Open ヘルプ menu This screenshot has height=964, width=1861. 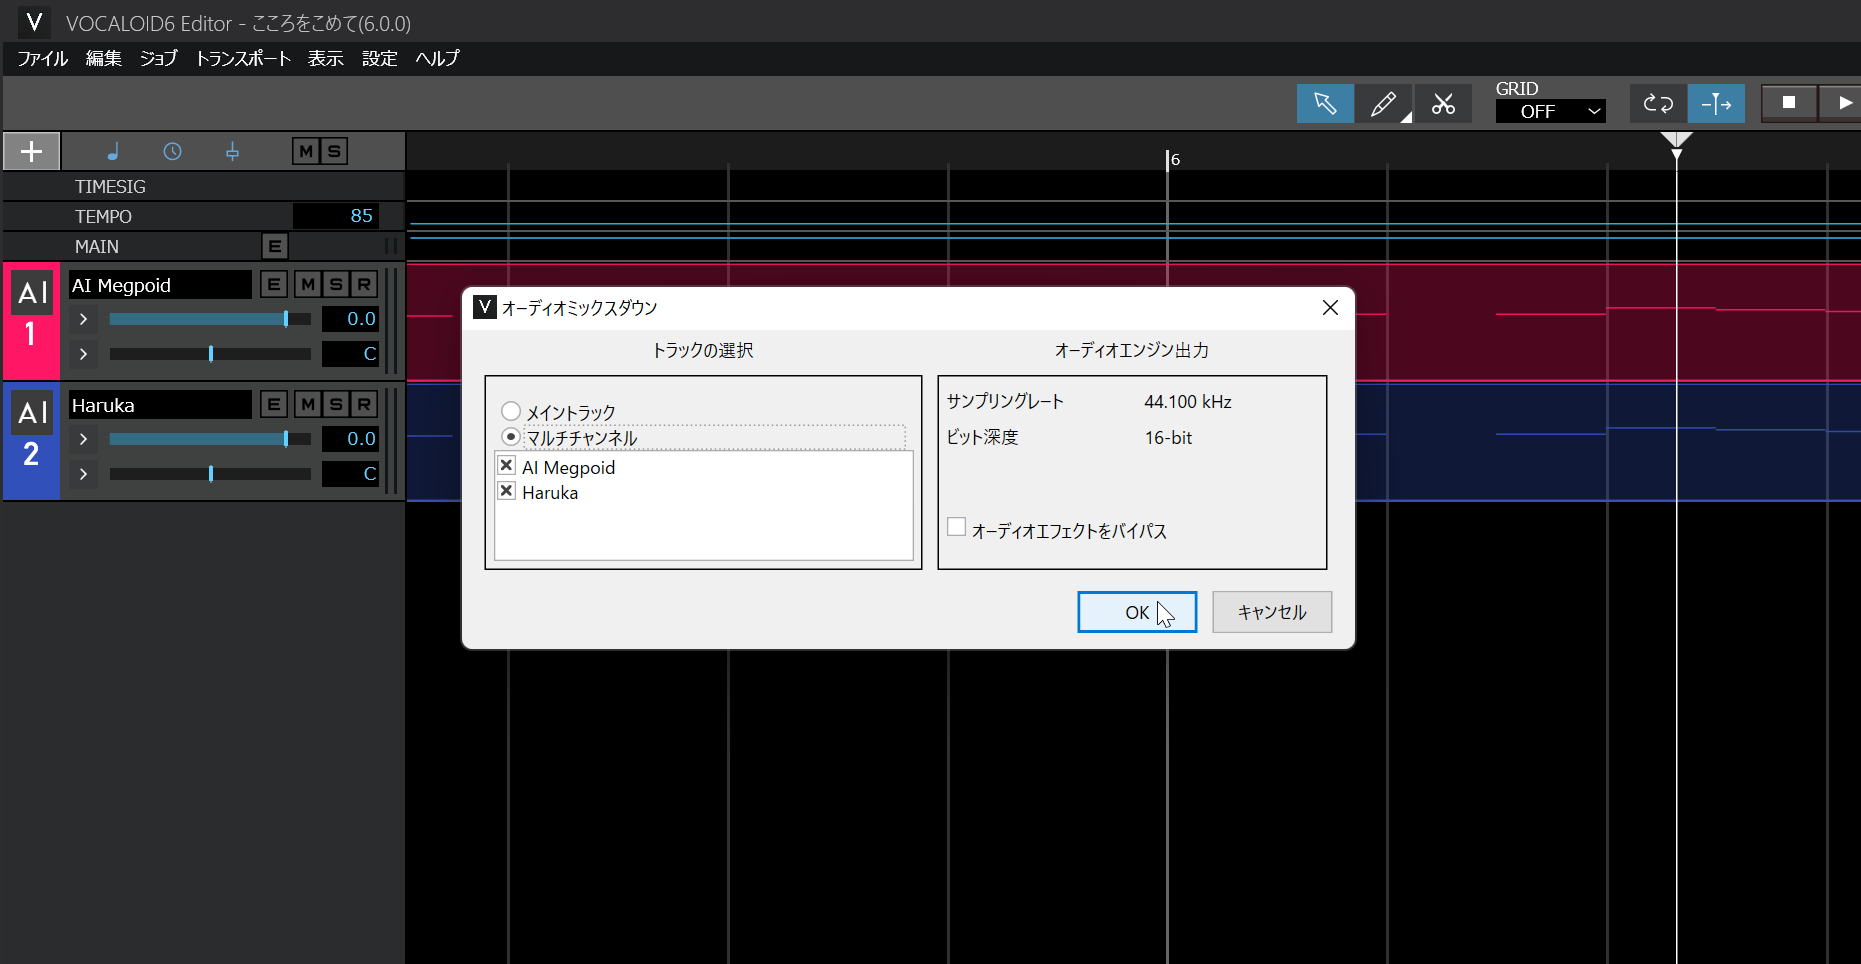click(x=438, y=58)
